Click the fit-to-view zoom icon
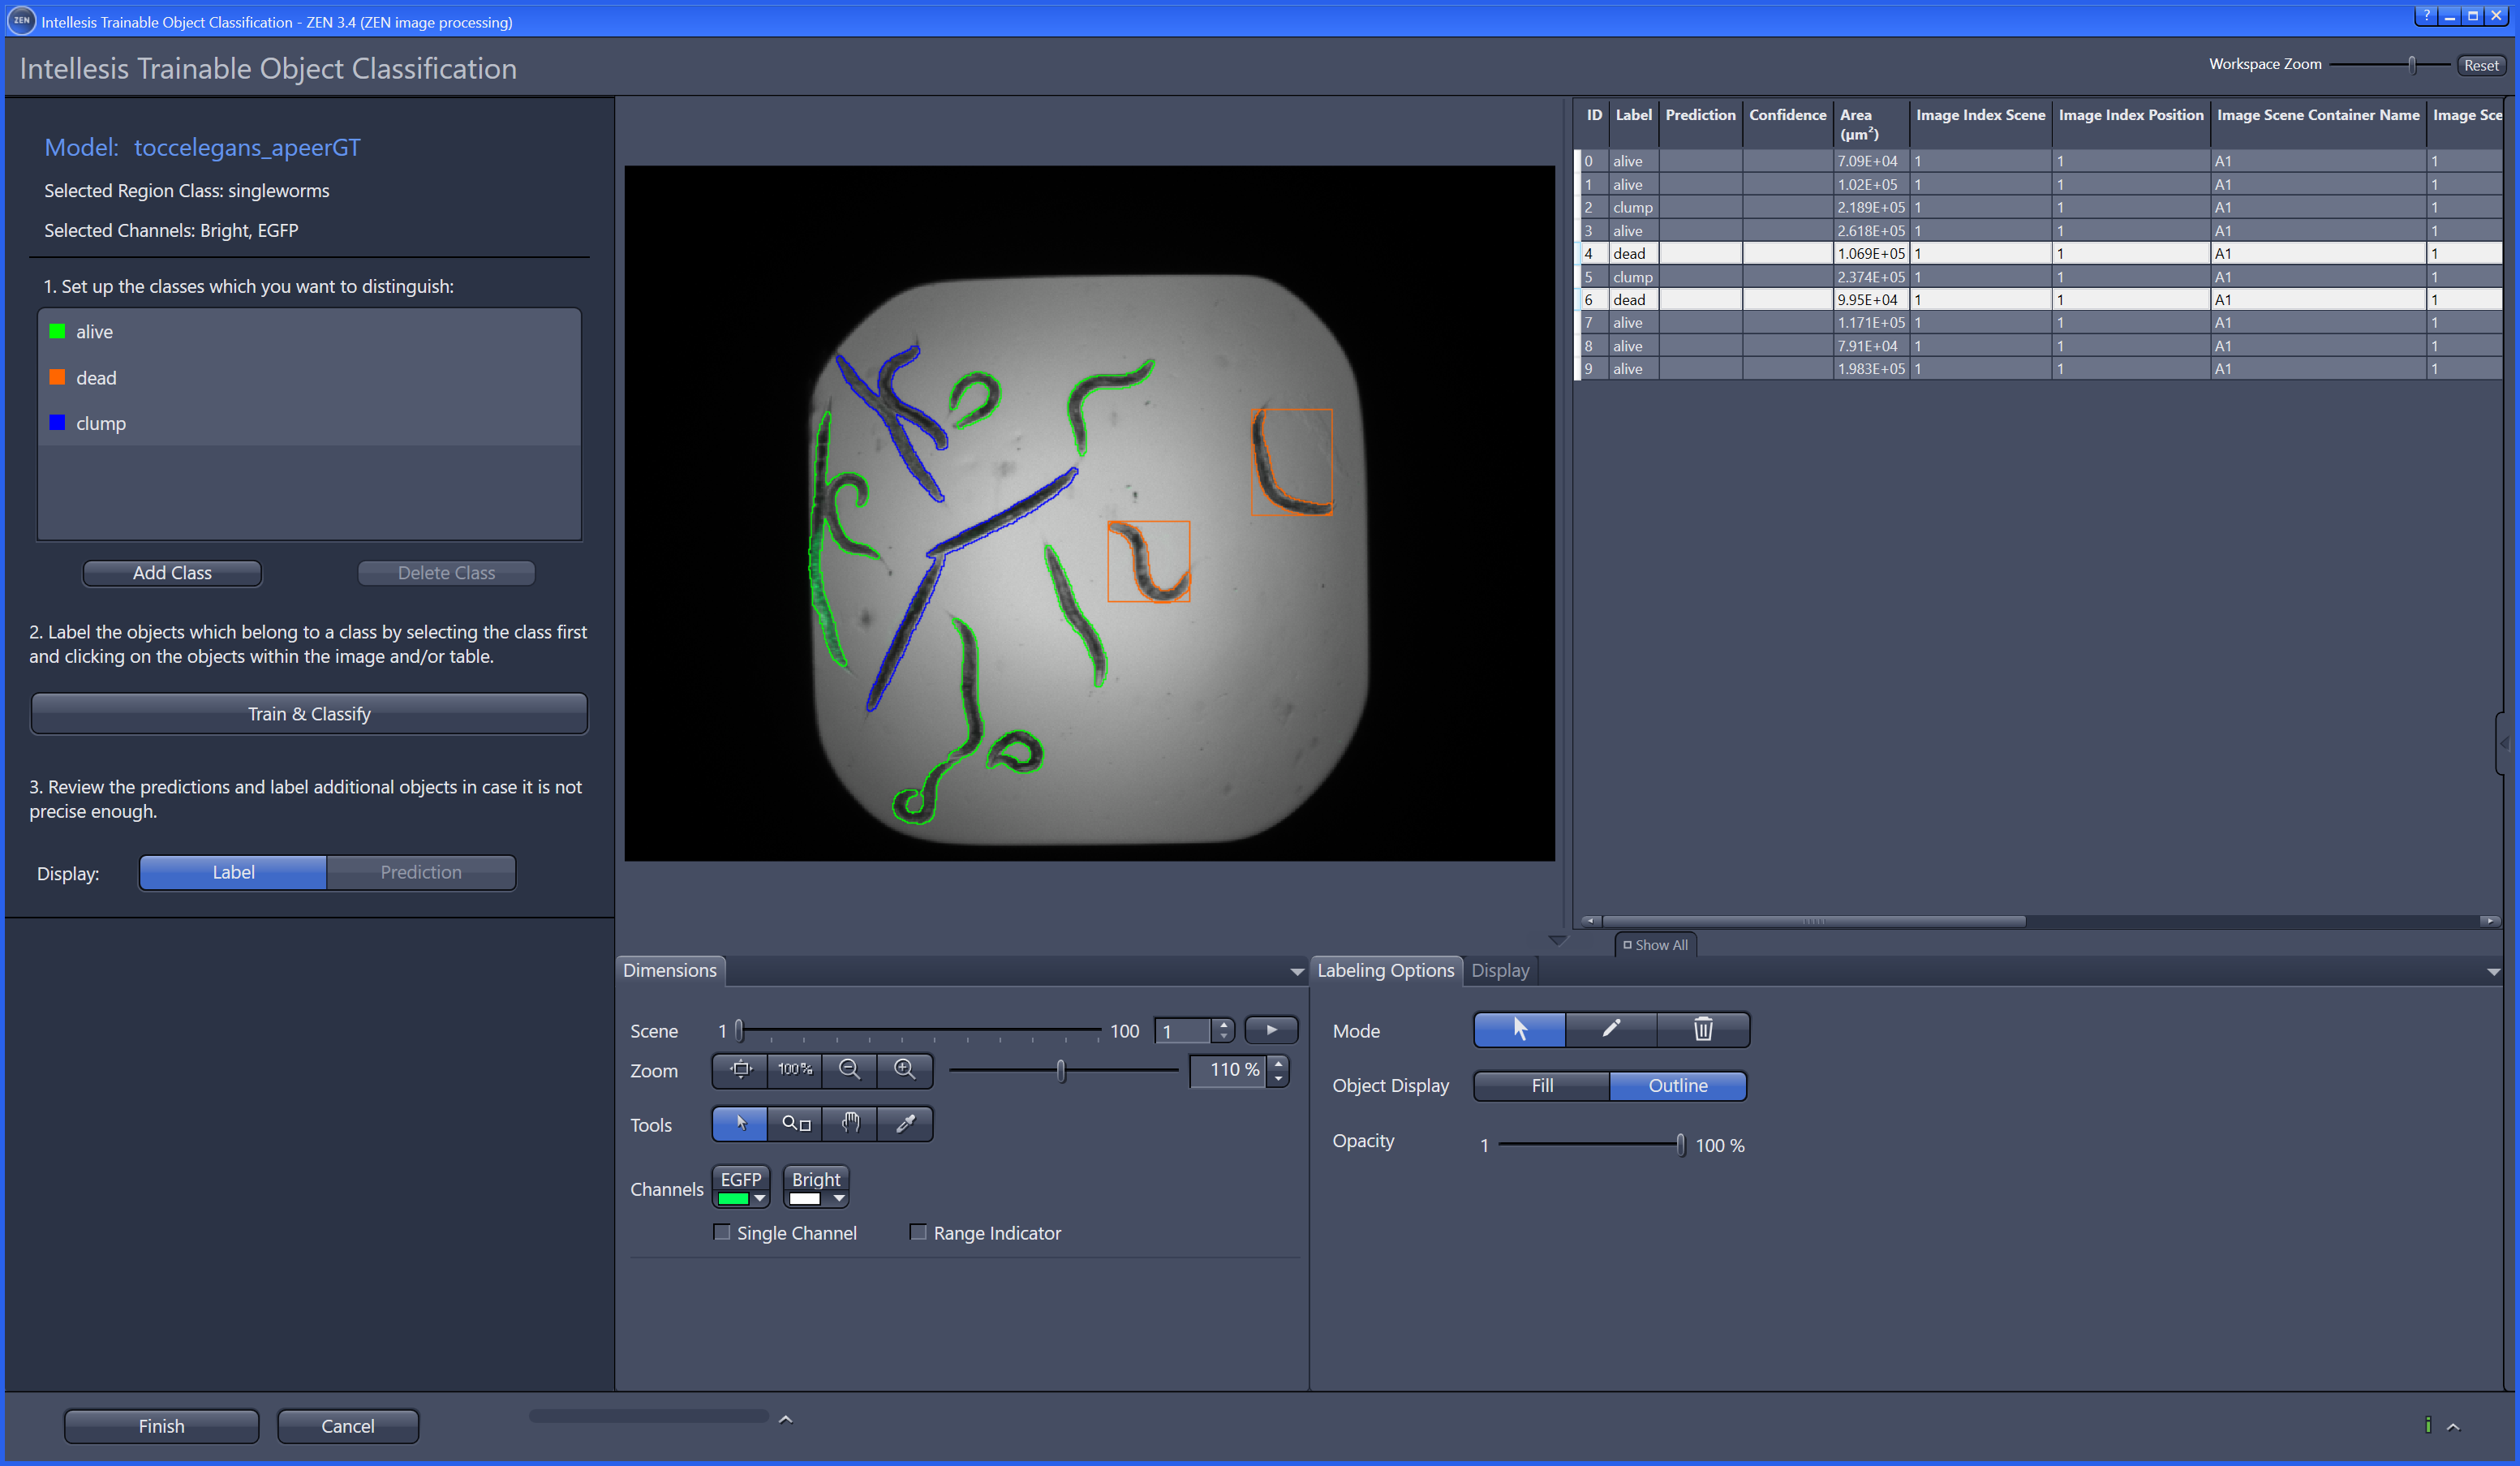 click(x=740, y=1069)
